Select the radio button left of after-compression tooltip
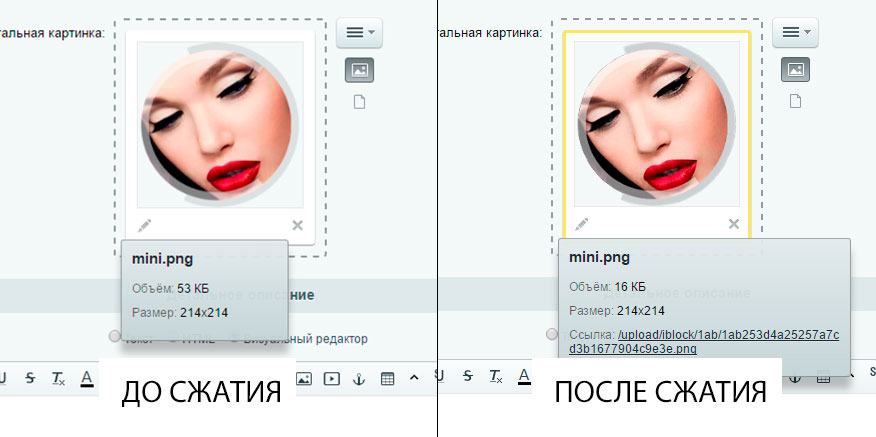This screenshot has height=437, width=876. click(552, 334)
